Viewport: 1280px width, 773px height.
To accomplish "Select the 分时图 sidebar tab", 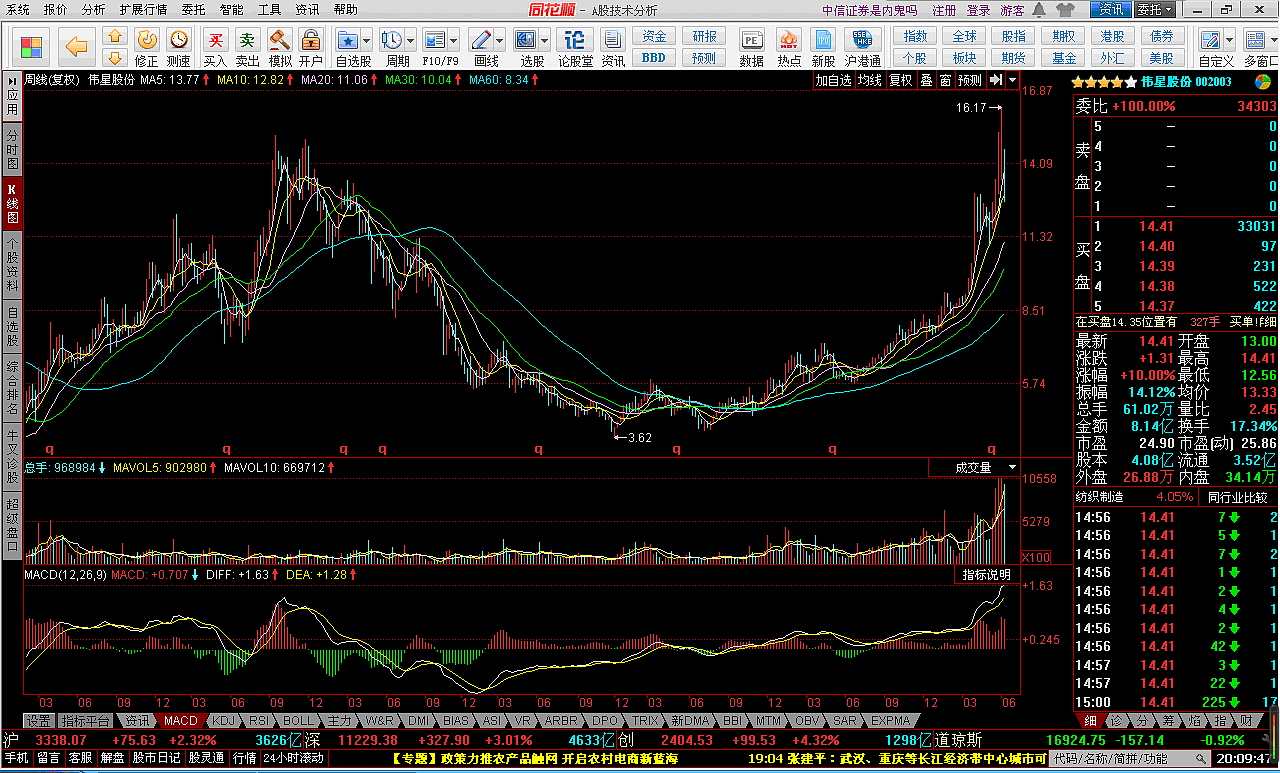I will [x=12, y=149].
